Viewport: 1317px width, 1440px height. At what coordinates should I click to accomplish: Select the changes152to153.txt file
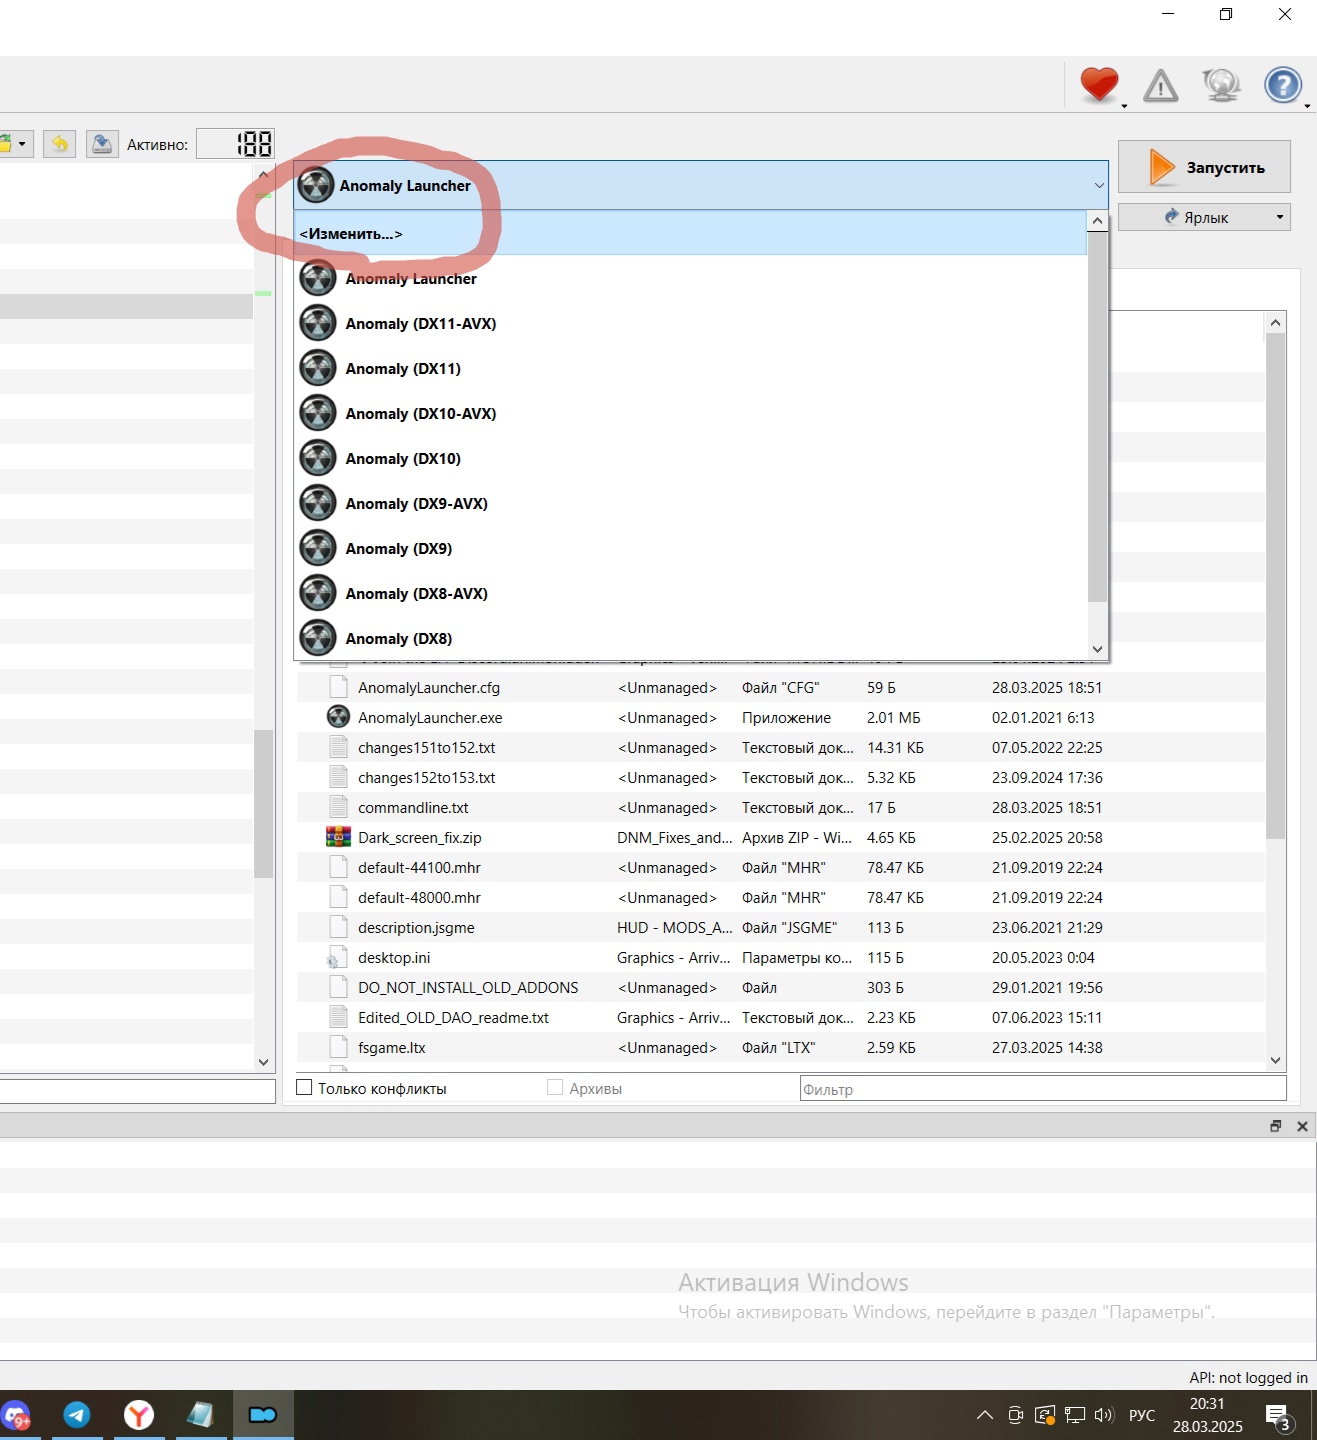coord(781,777)
